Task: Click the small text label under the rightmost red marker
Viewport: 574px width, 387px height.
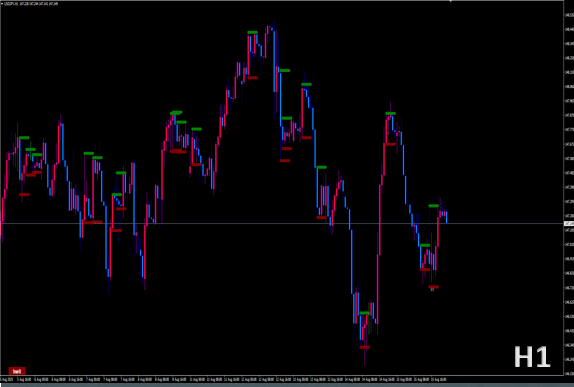Action: click(x=432, y=290)
